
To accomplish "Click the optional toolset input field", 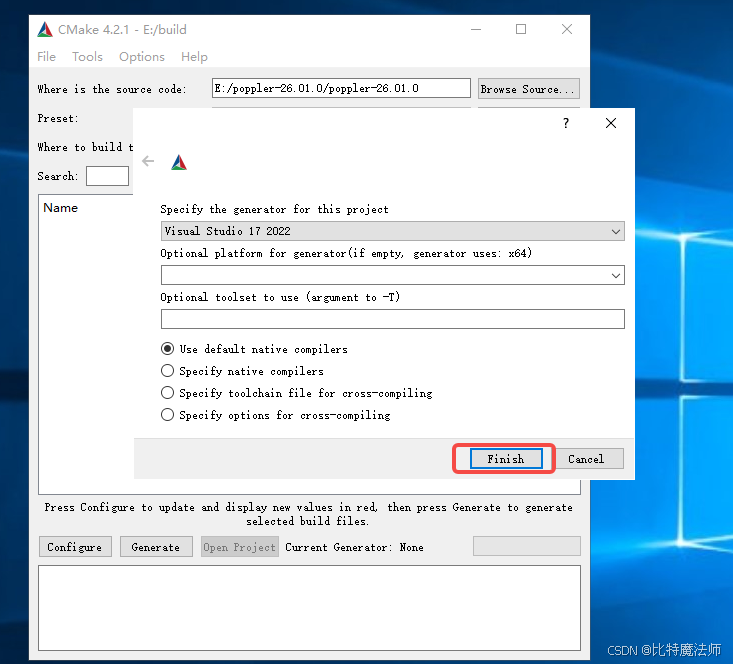I will click(x=393, y=319).
